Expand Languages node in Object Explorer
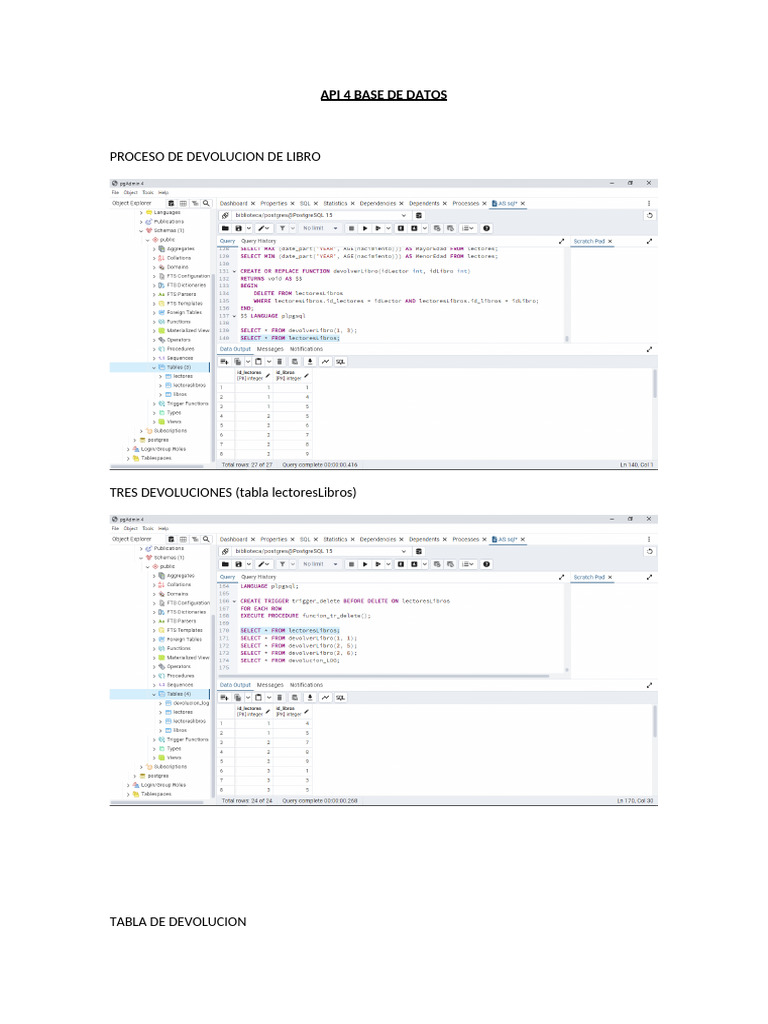 [x=141, y=213]
